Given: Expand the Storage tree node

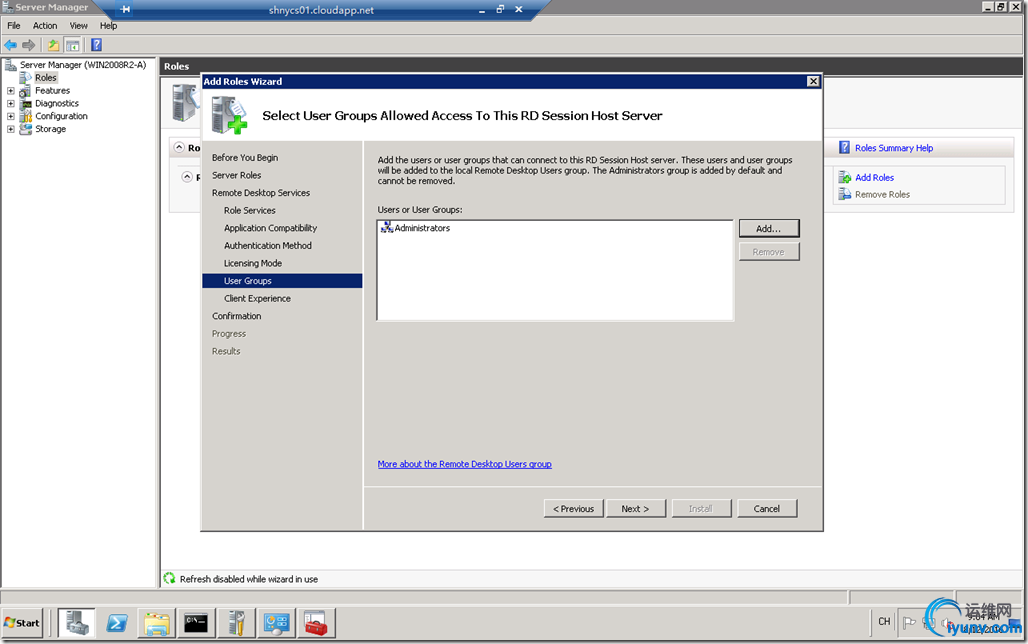Looking at the screenshot, I should click(10, 129).
